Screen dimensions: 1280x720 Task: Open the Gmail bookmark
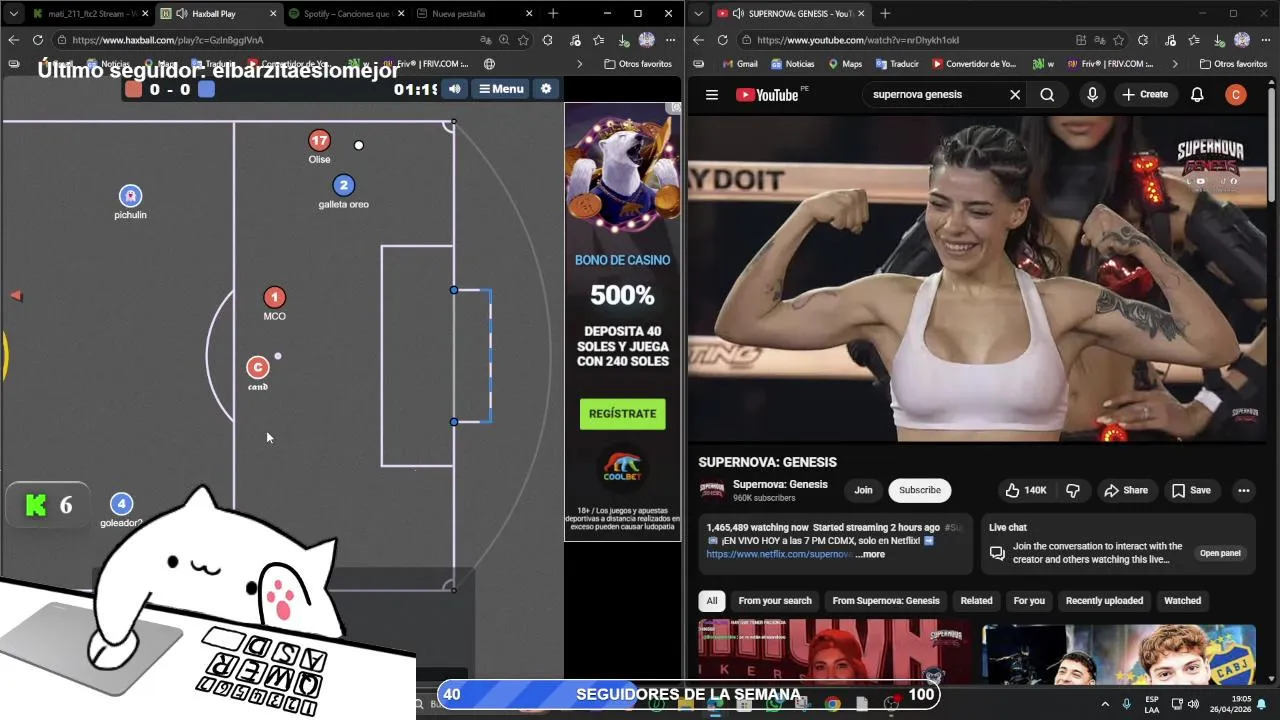tap(739, 64)
